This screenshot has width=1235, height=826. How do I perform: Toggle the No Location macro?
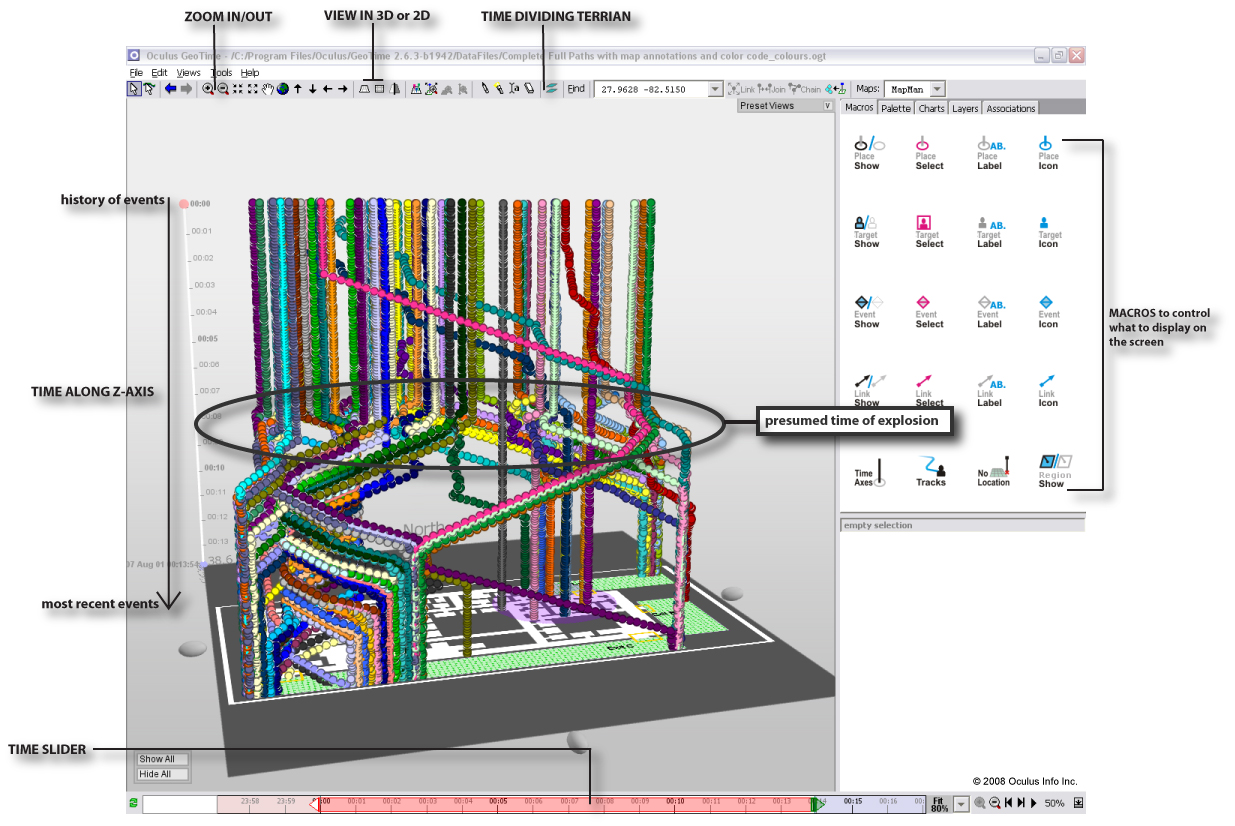[993, 471]
